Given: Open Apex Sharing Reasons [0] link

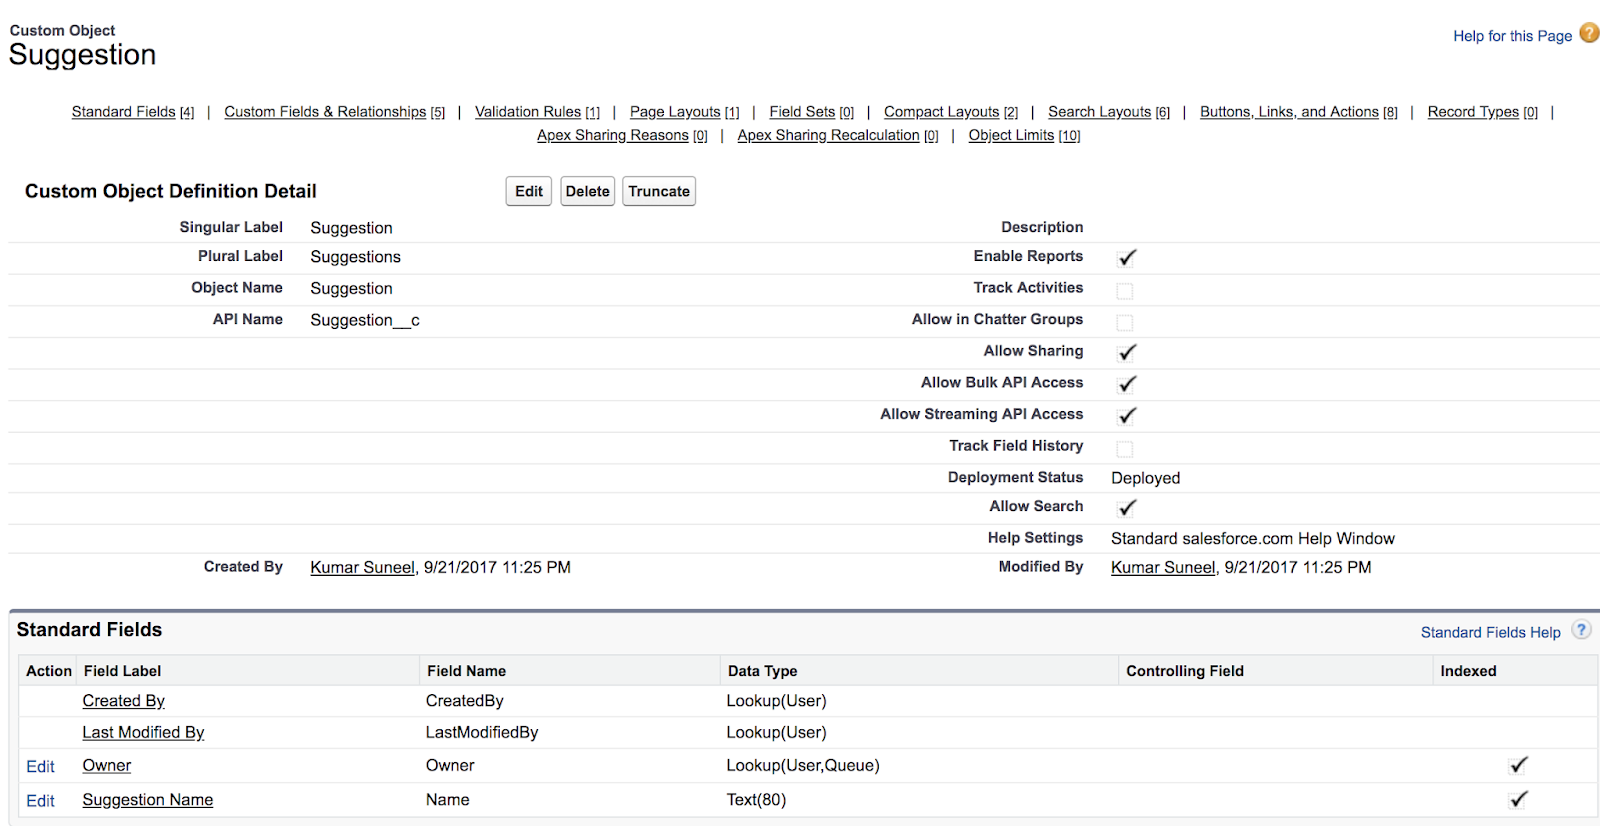Looking at the screenshot, I should point(622,135).
